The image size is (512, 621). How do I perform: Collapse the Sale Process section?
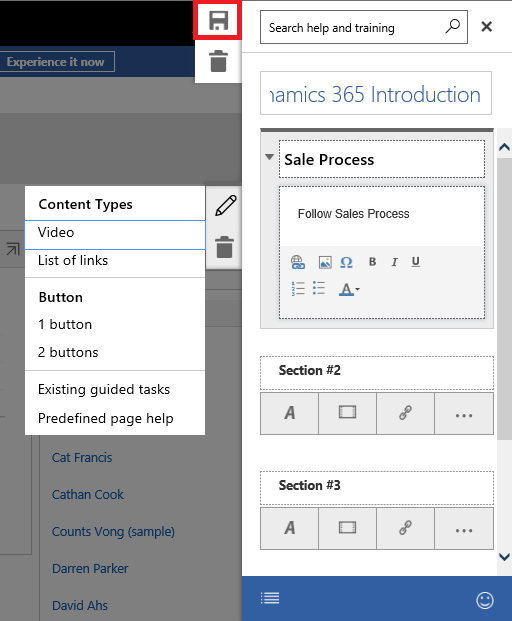click(x=269, y=157)
